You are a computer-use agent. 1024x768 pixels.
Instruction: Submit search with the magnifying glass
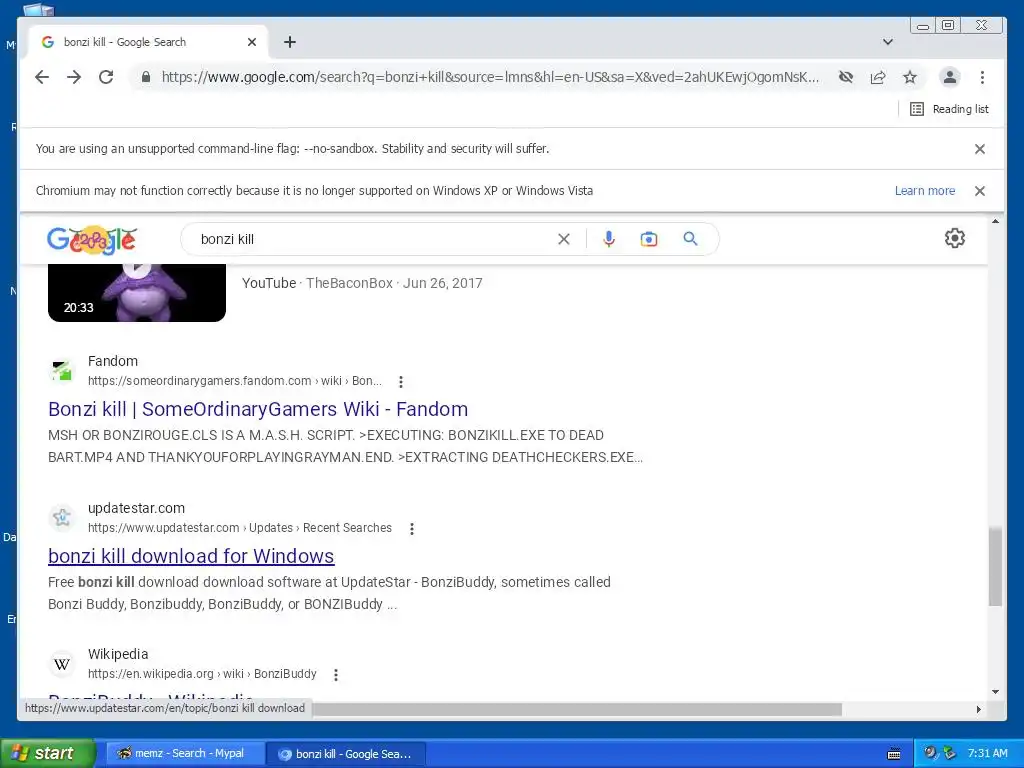pyautogui.click(x=690, y=239)
